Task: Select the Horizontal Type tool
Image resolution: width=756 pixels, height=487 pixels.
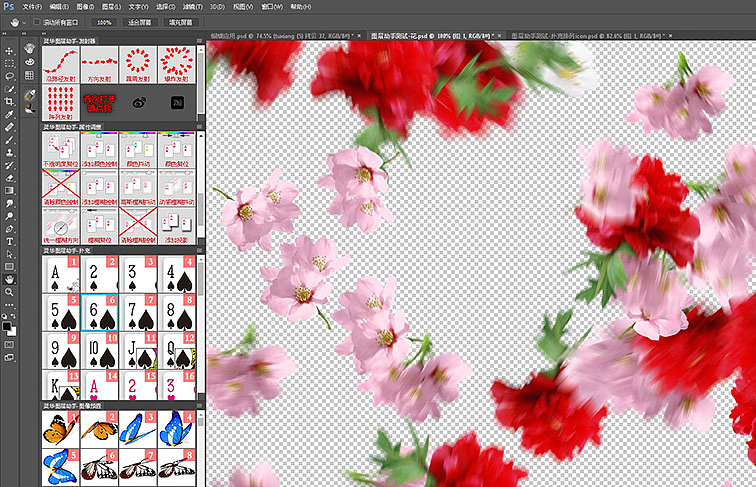Action: click(9, 241)
